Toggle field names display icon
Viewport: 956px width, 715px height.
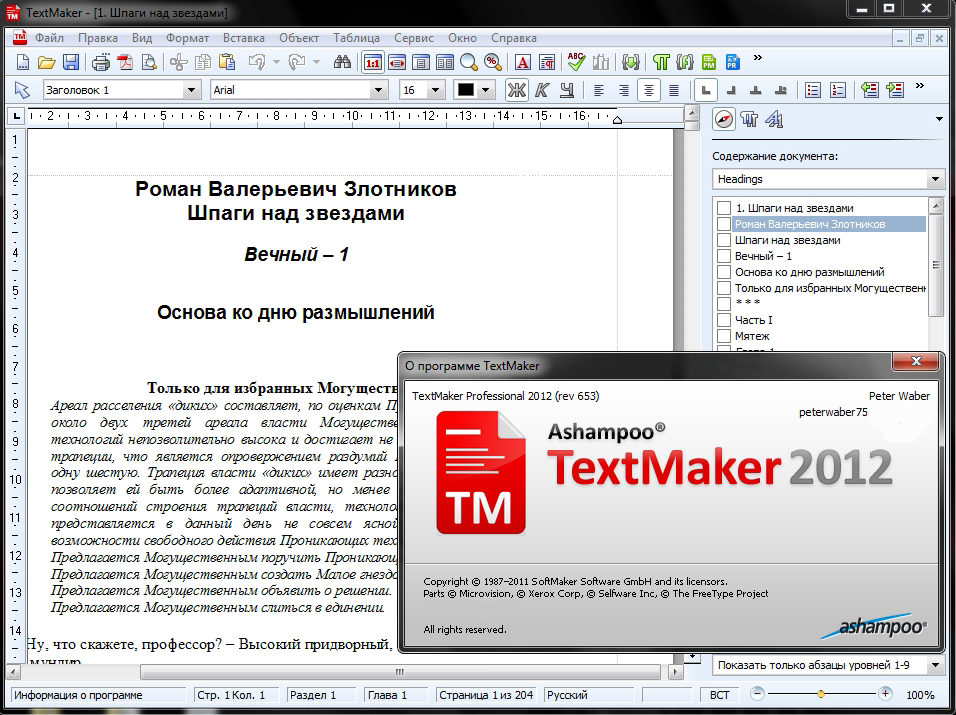coord(685,62)
